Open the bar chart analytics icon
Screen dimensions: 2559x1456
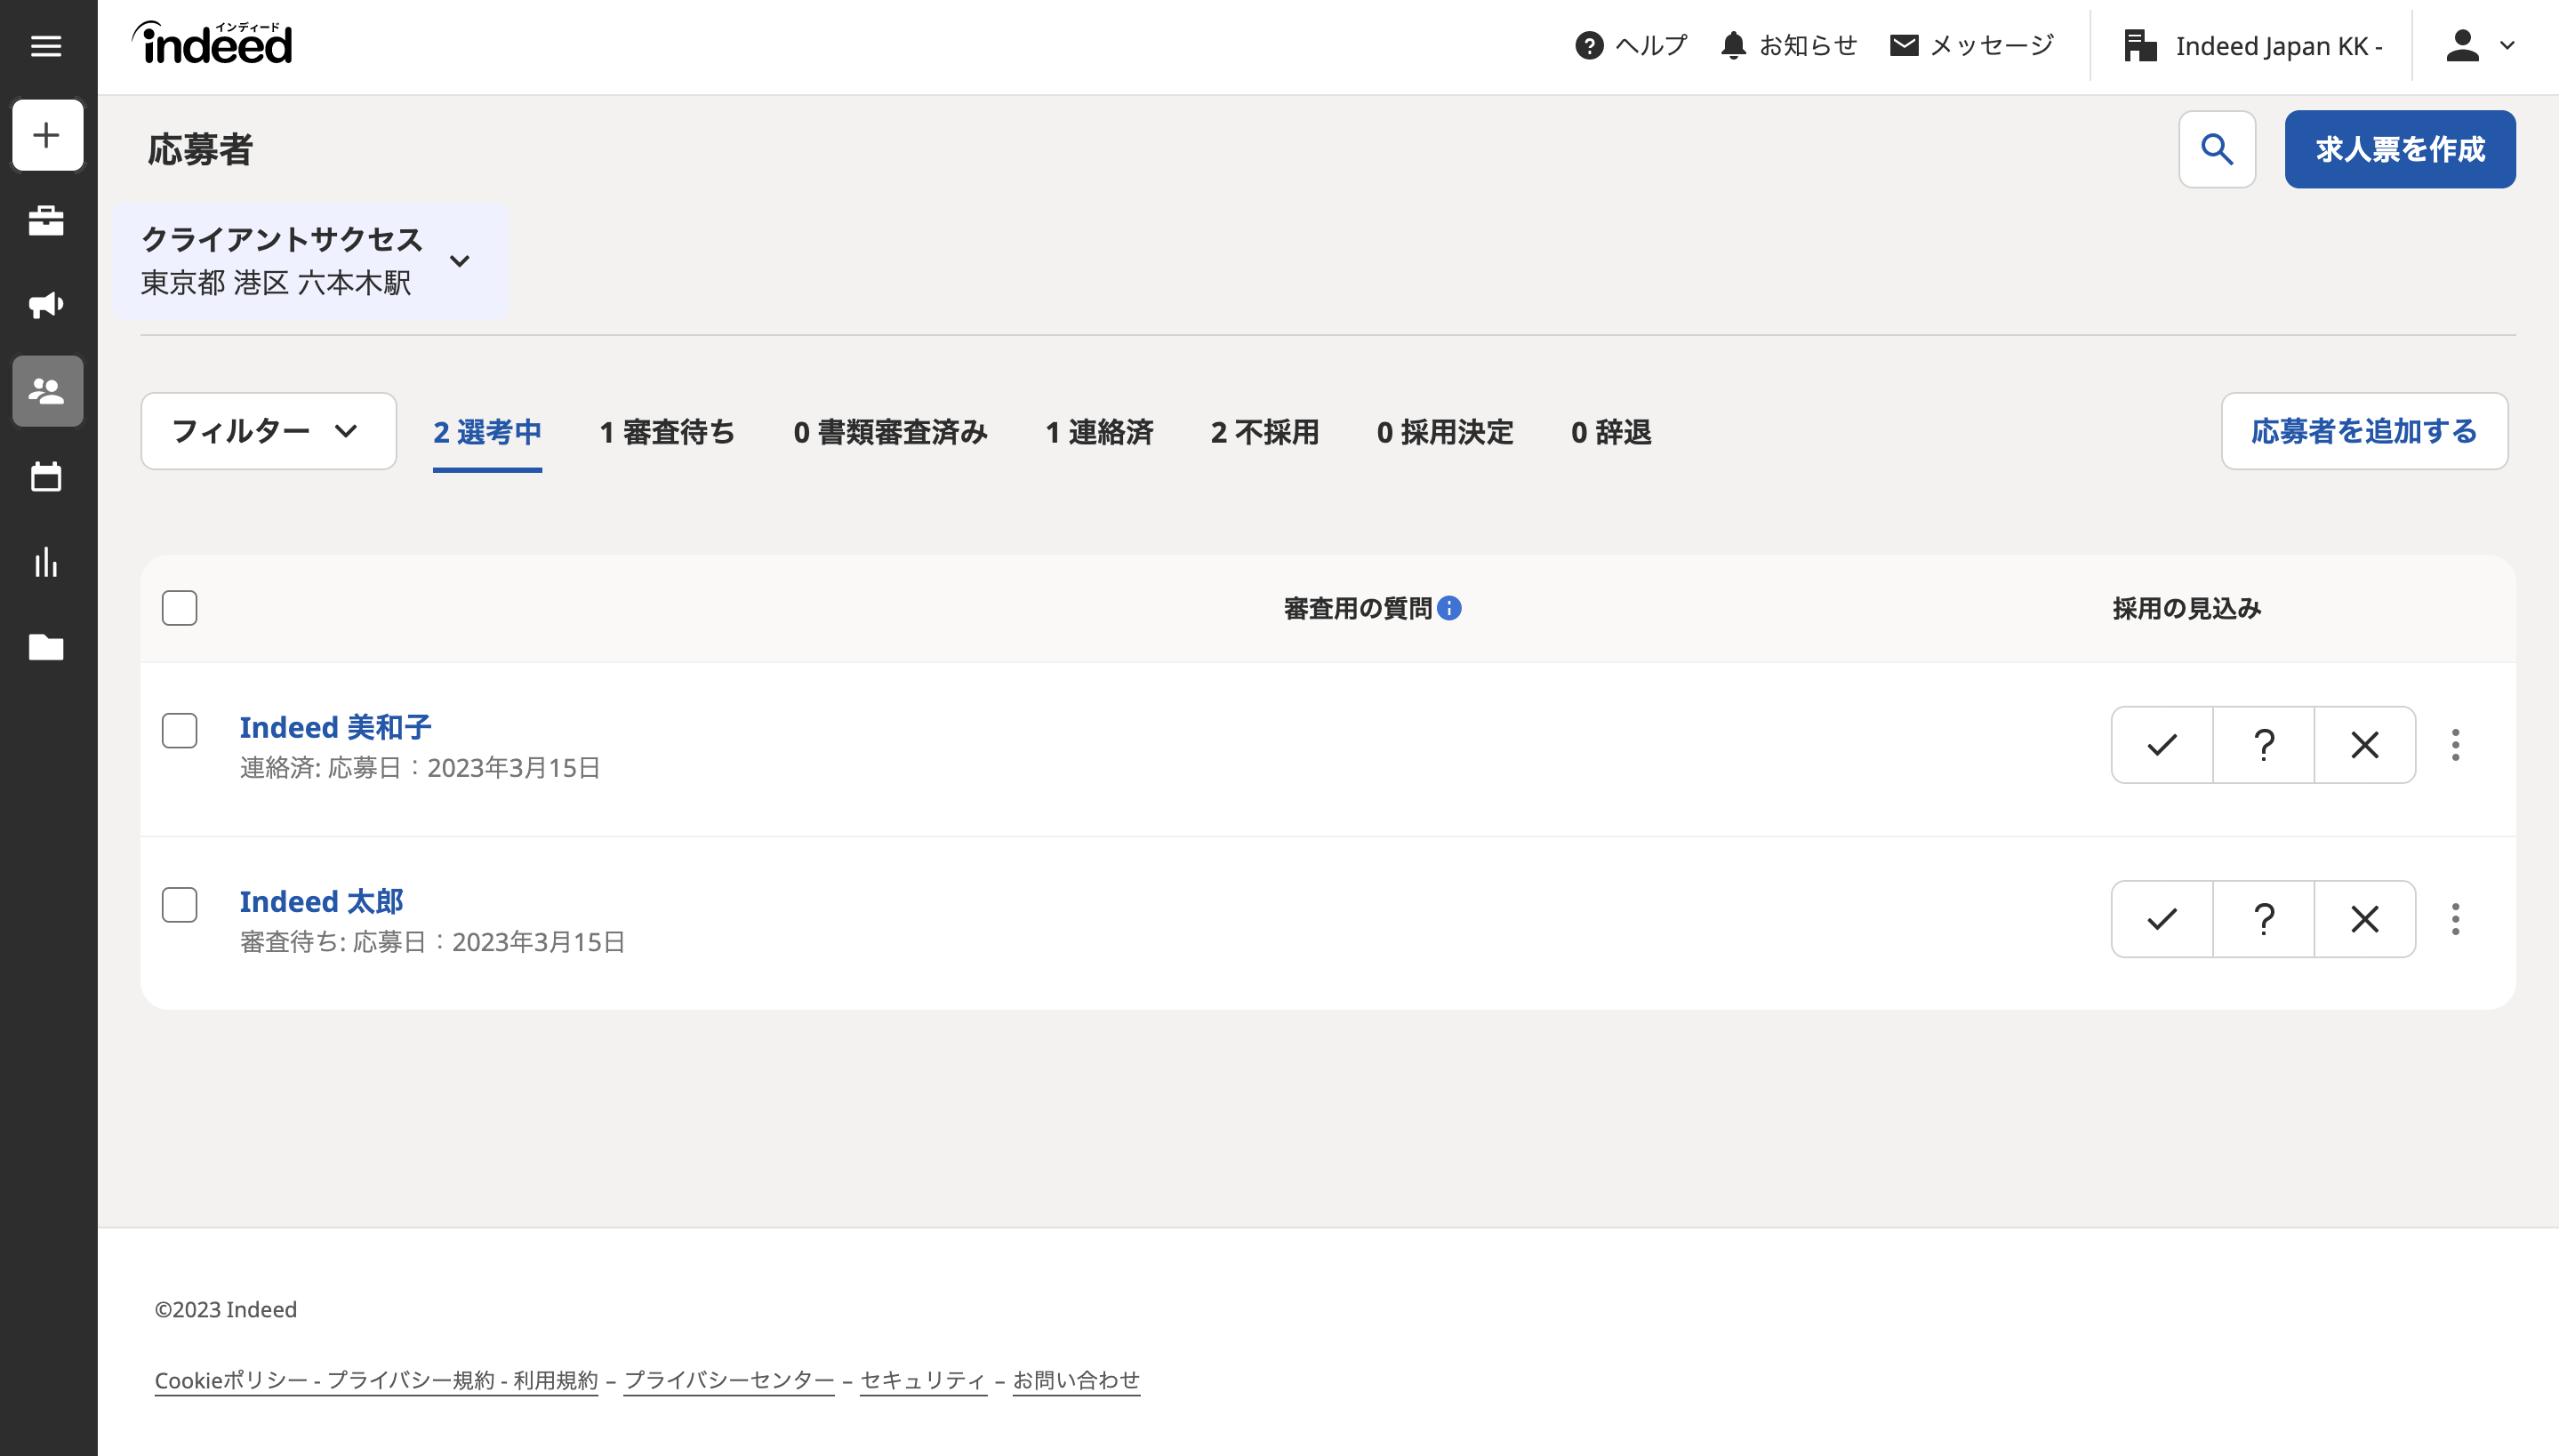click(46, 562)
